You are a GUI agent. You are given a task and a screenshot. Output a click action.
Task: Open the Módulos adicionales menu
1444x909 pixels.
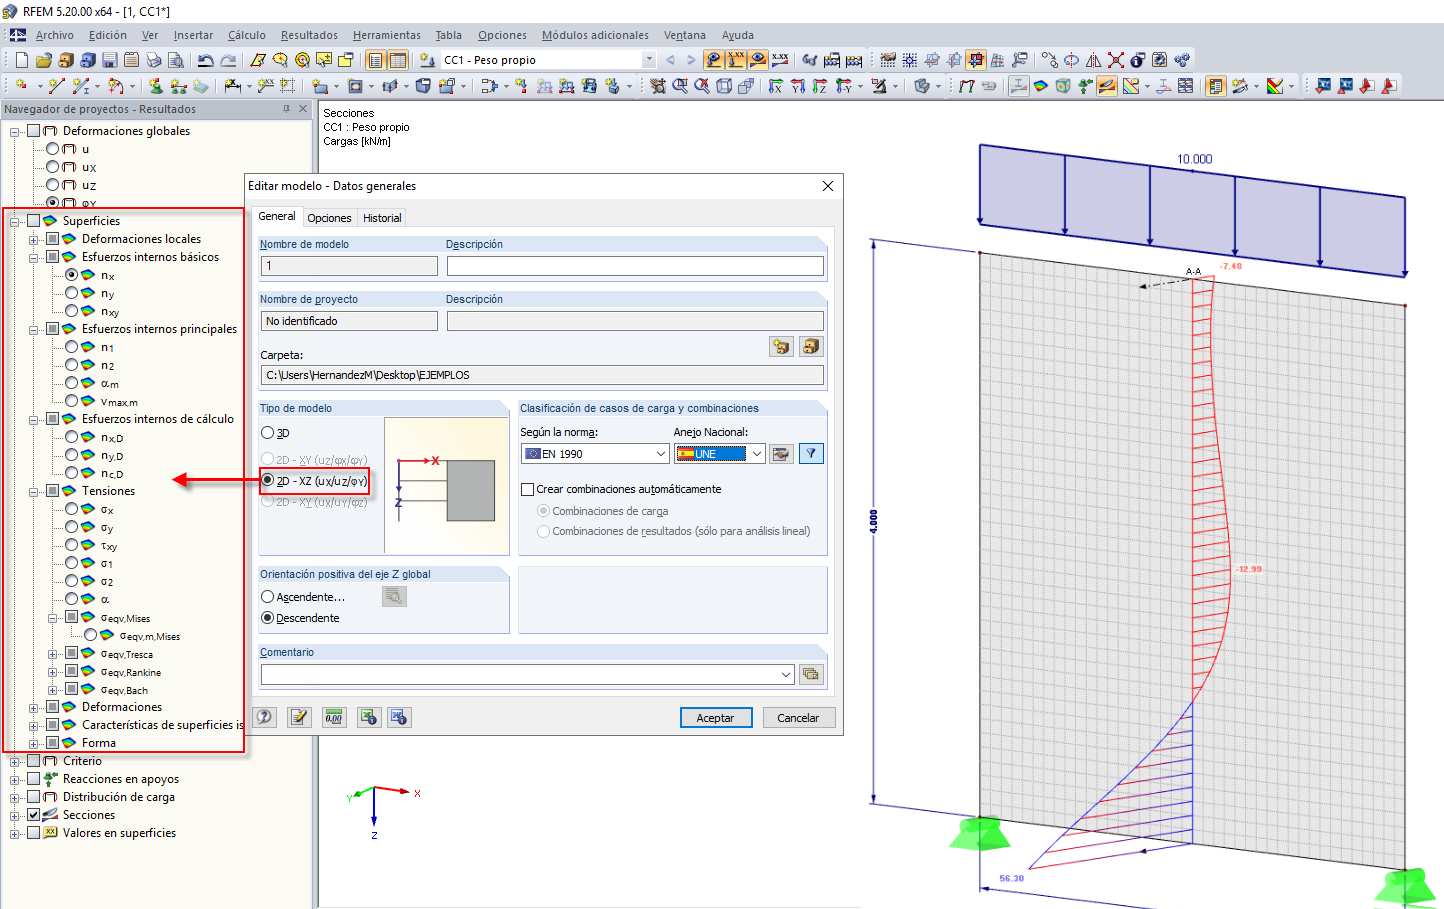click(595, 35)
